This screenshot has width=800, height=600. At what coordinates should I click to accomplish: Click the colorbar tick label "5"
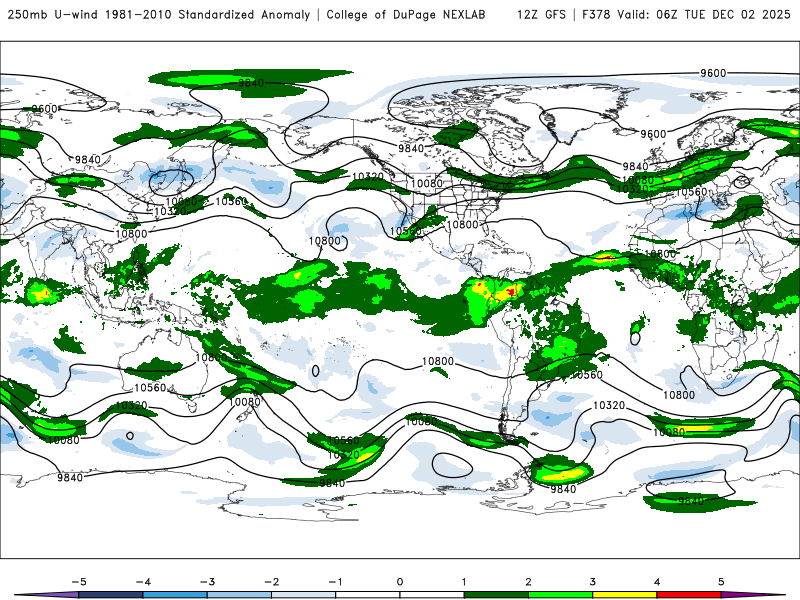721,582
